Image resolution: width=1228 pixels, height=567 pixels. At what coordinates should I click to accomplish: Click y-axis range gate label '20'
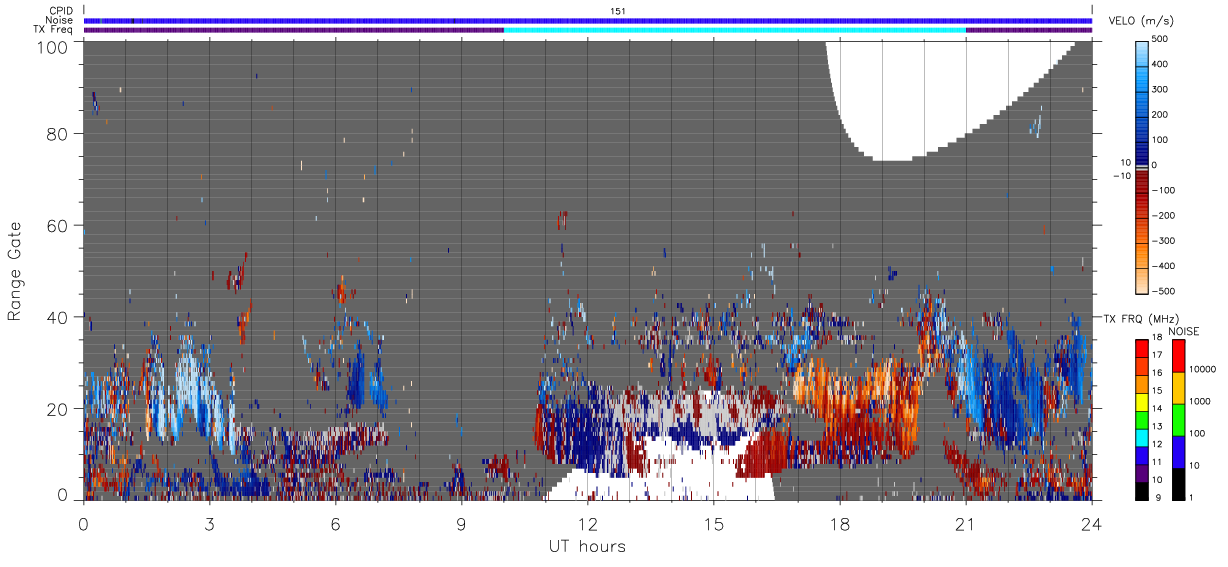click(57, 409)
